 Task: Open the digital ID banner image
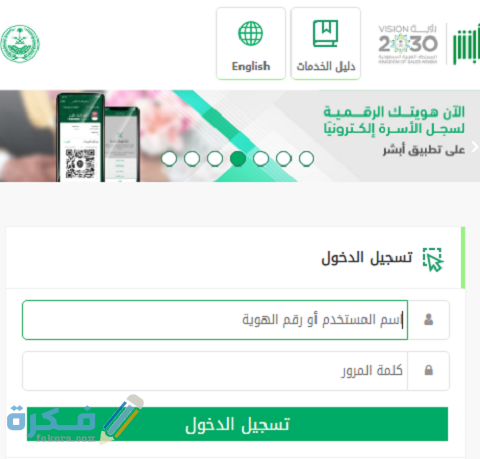click(x=240, y=136)
